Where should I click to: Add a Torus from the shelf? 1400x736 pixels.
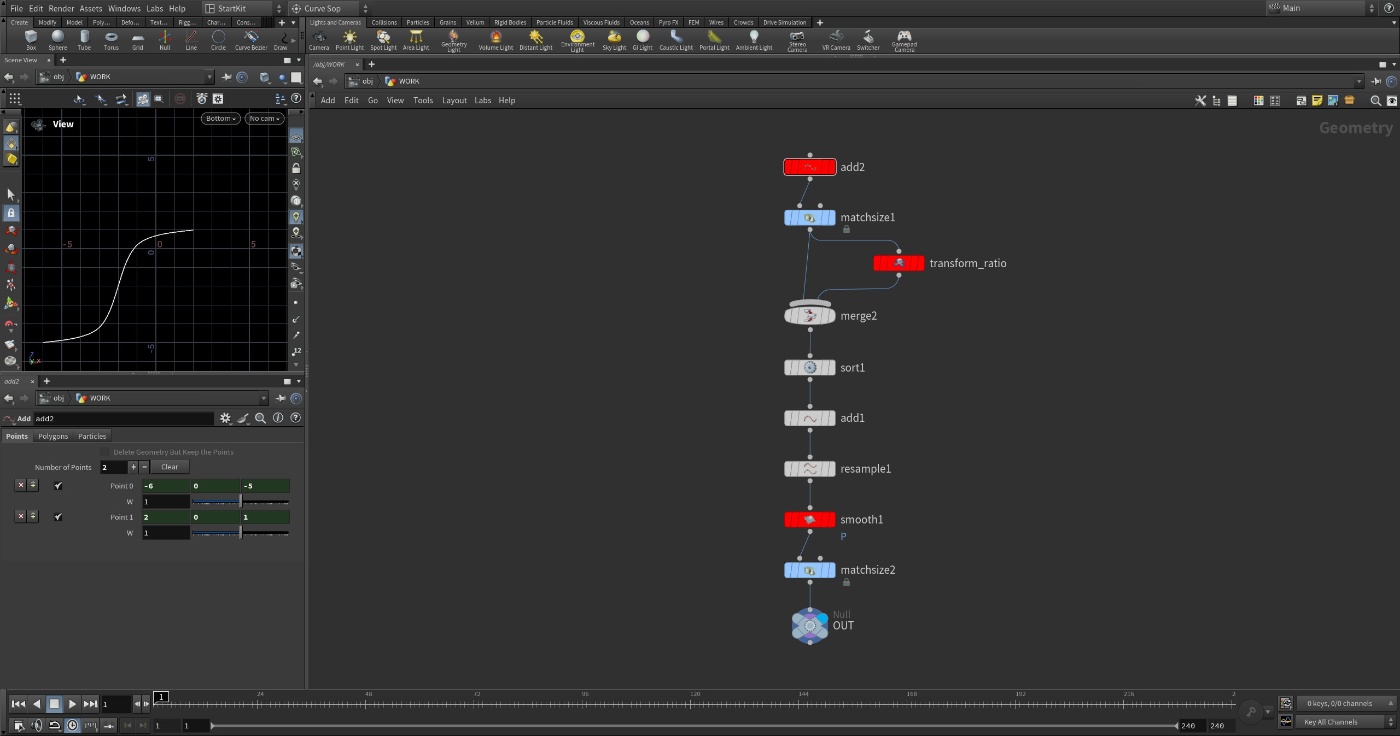tap(111, 40)
